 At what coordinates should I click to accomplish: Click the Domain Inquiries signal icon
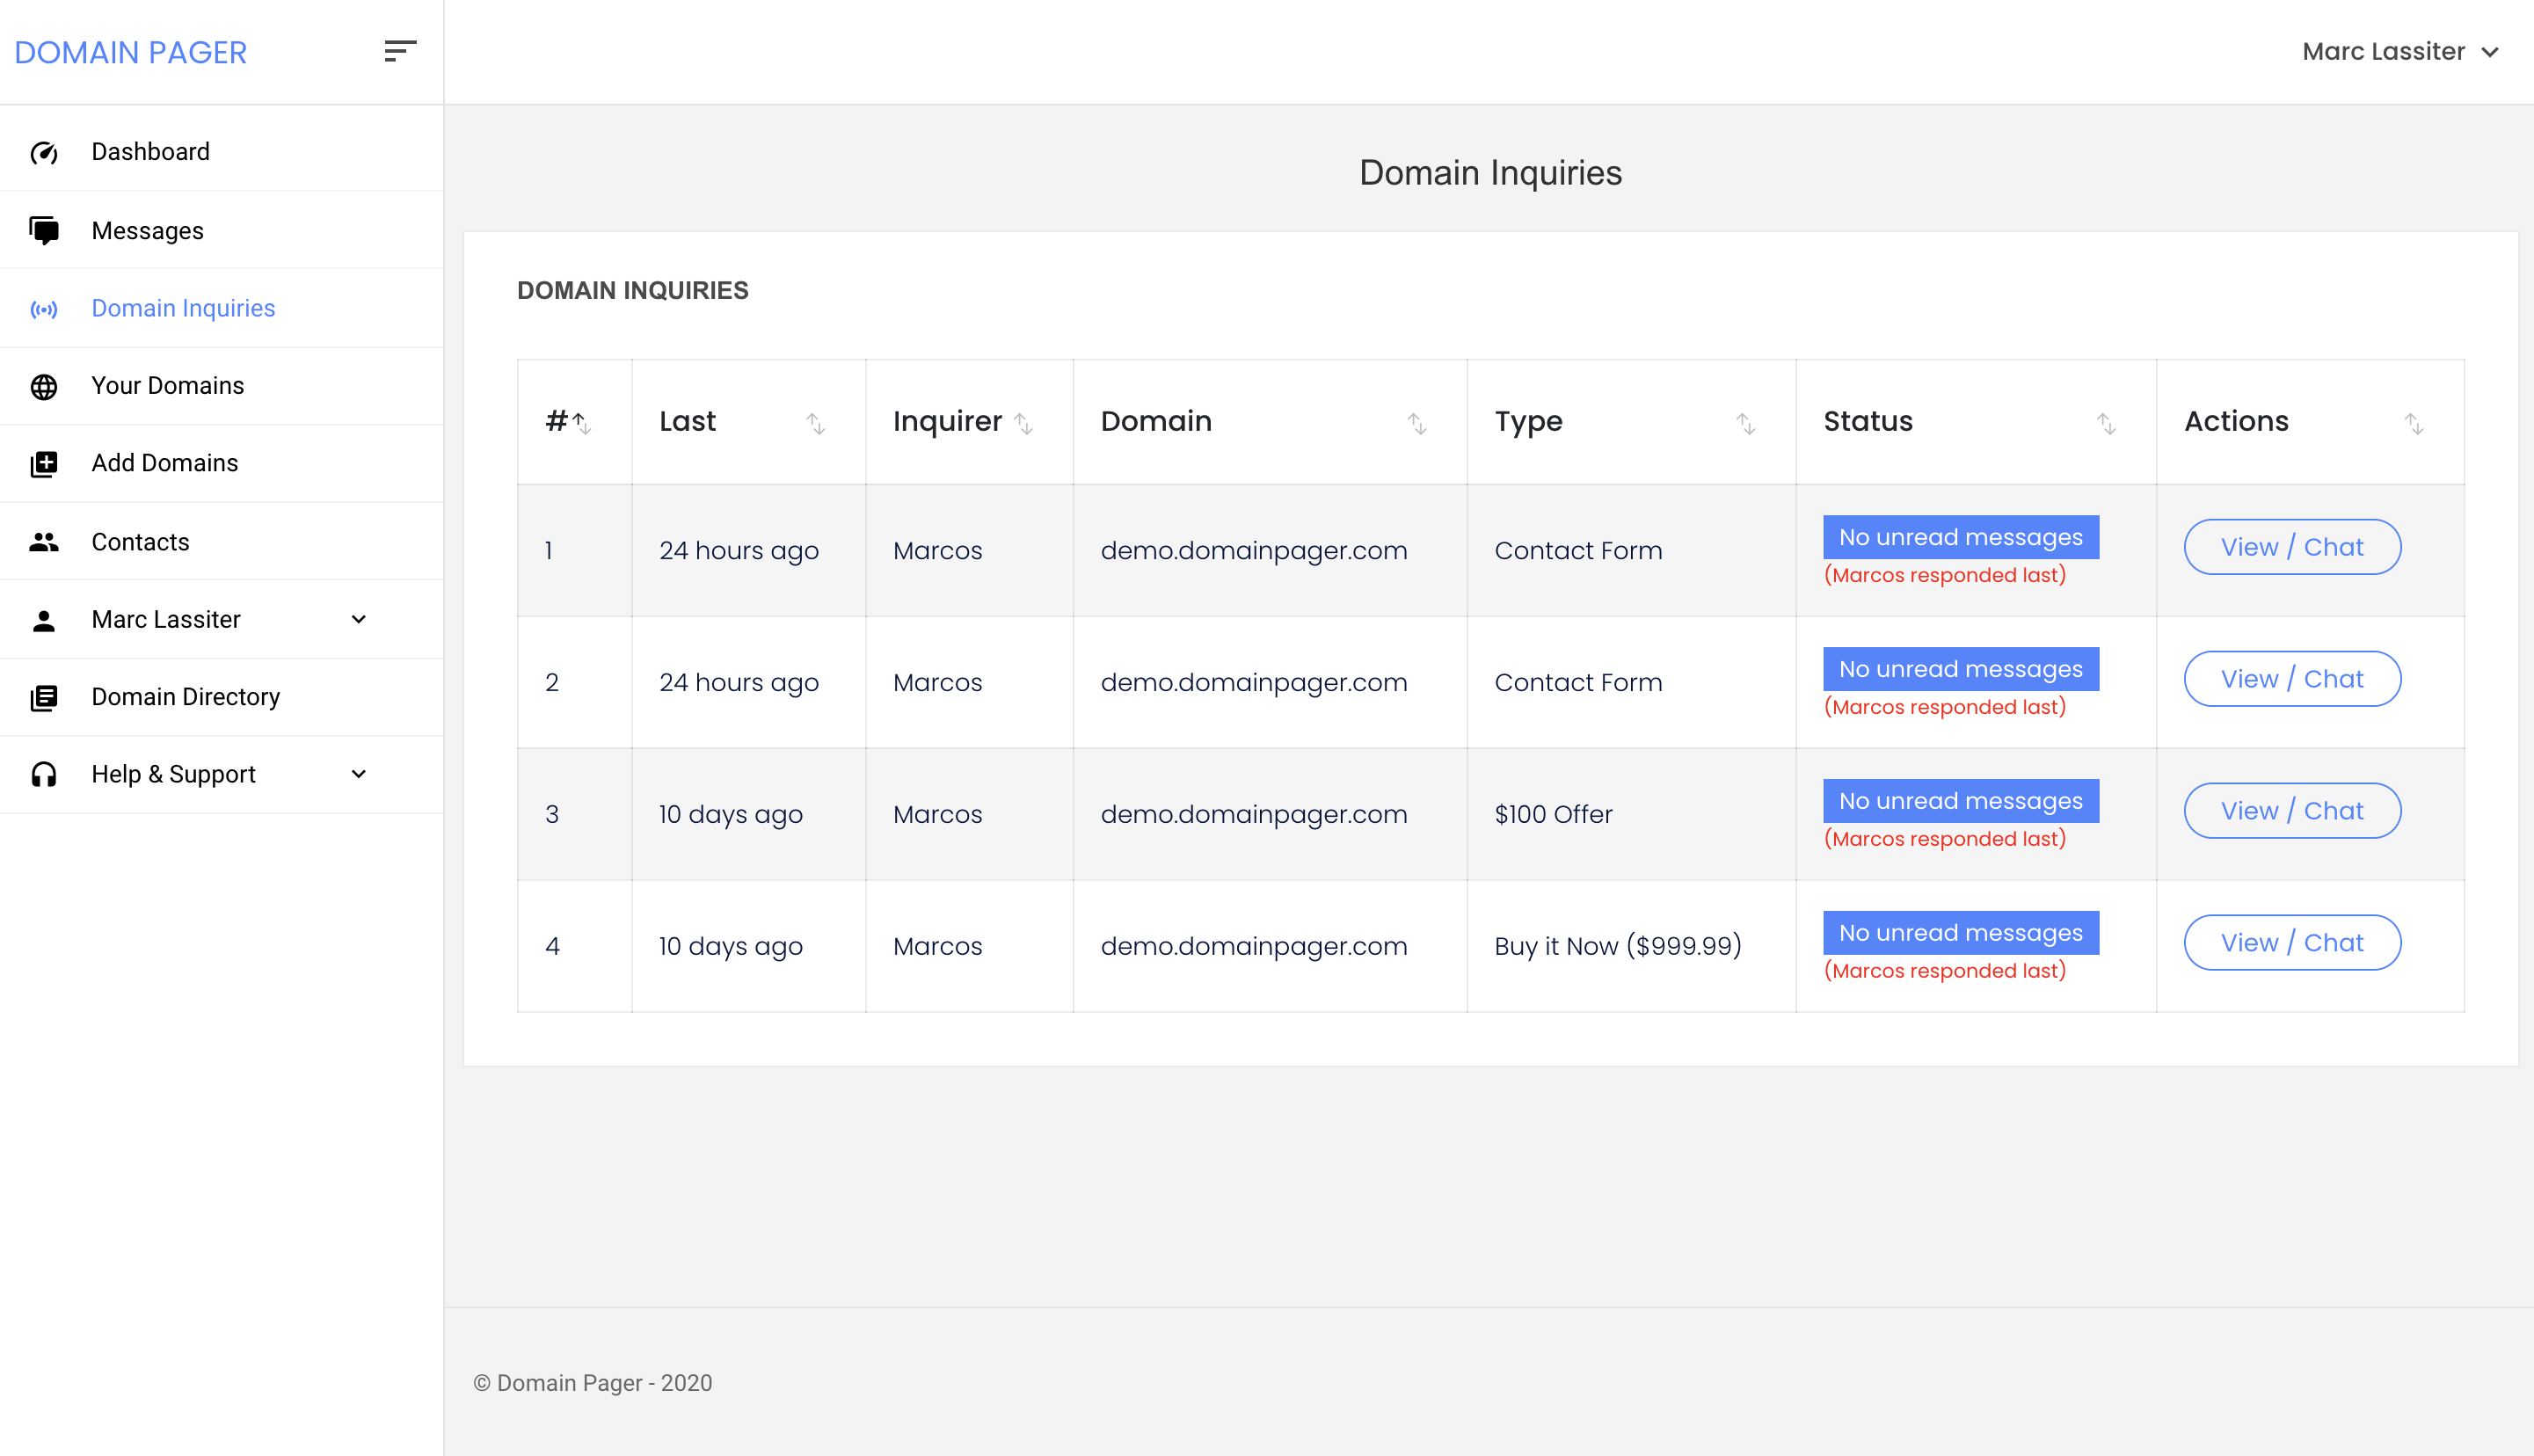pos(44,309)
